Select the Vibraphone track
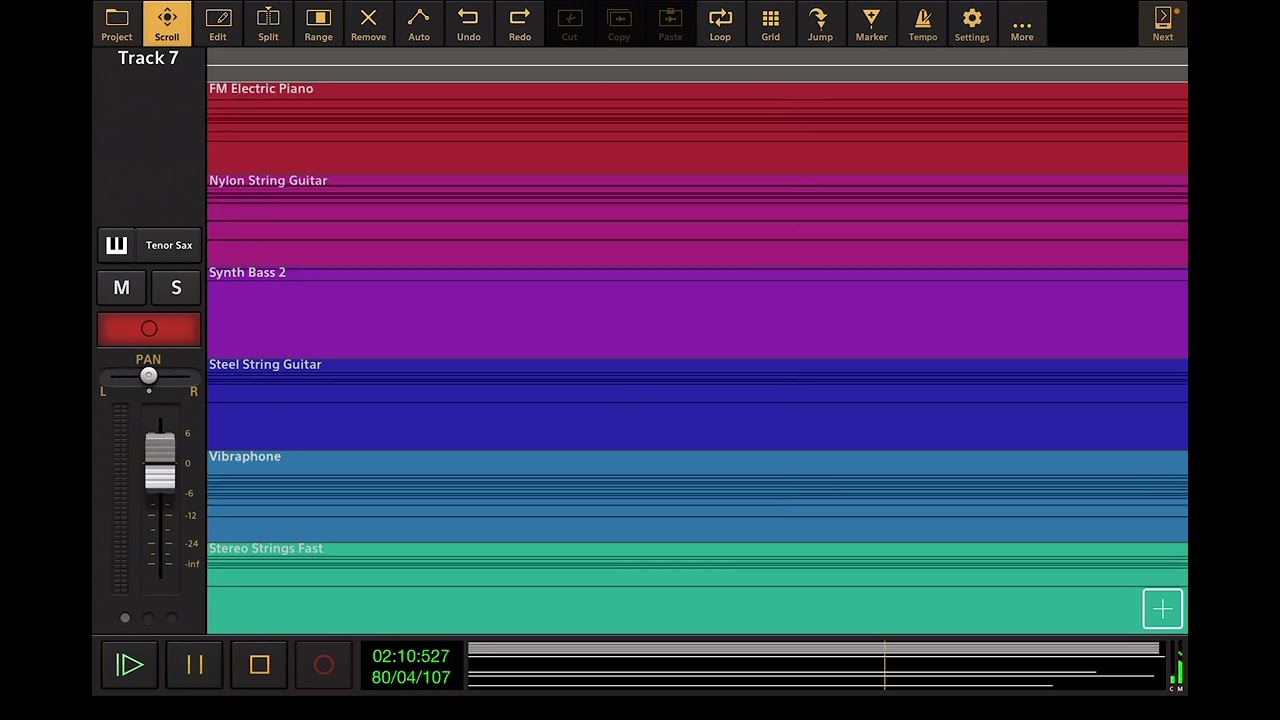The height and width of the screenshot is (720, 1280). [697, 496]
